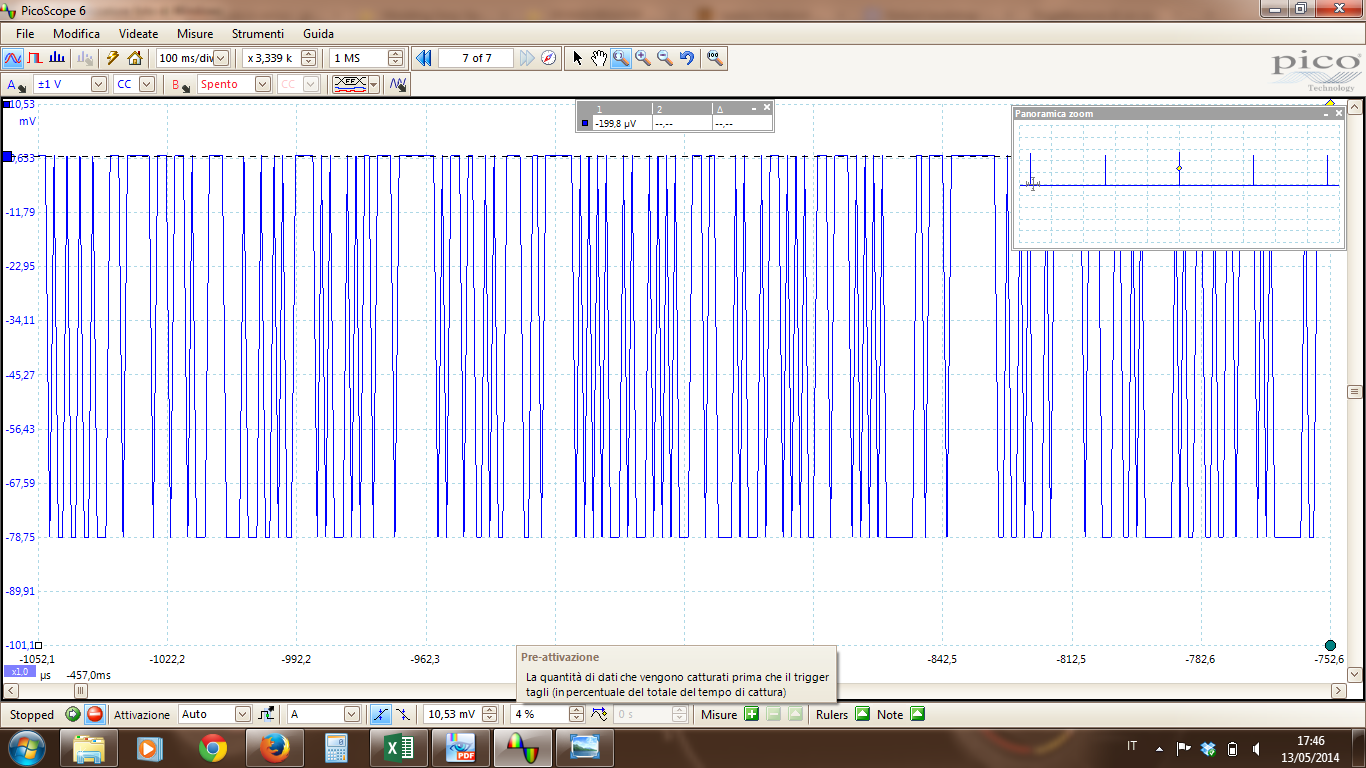
Task: Go to first waveform buffer
Action: pyautogui.click(x=423, y=58)
